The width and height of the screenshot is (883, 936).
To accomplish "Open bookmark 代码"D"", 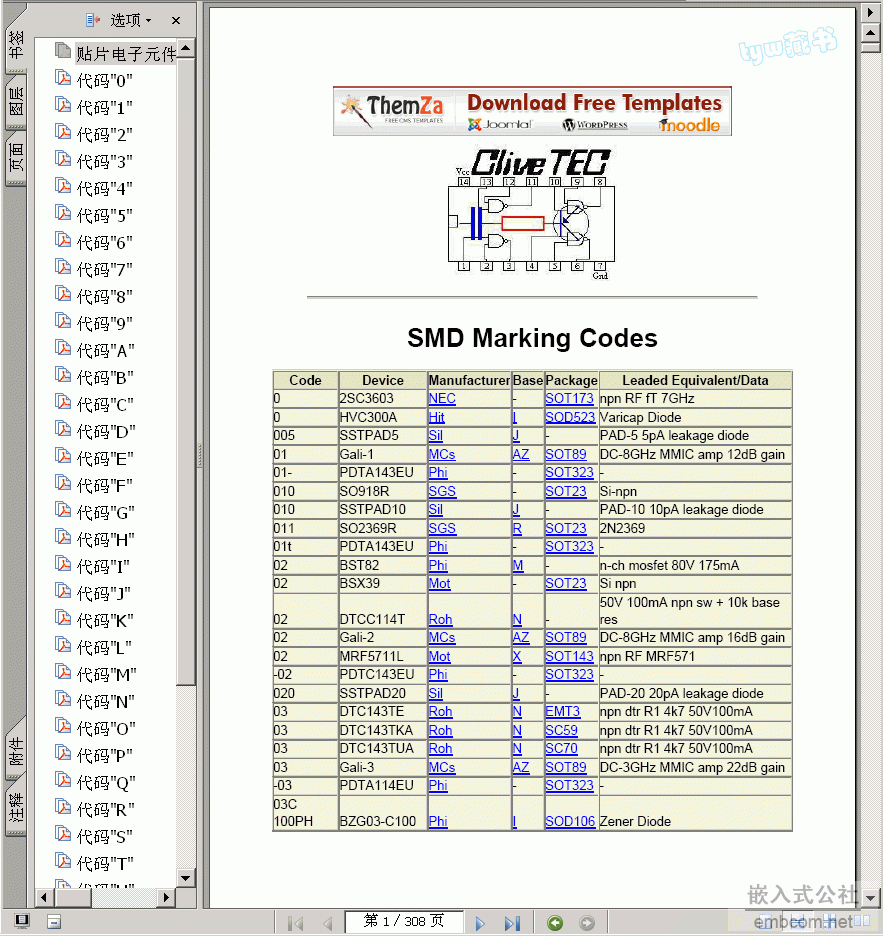I will click(x=106, y=431).
